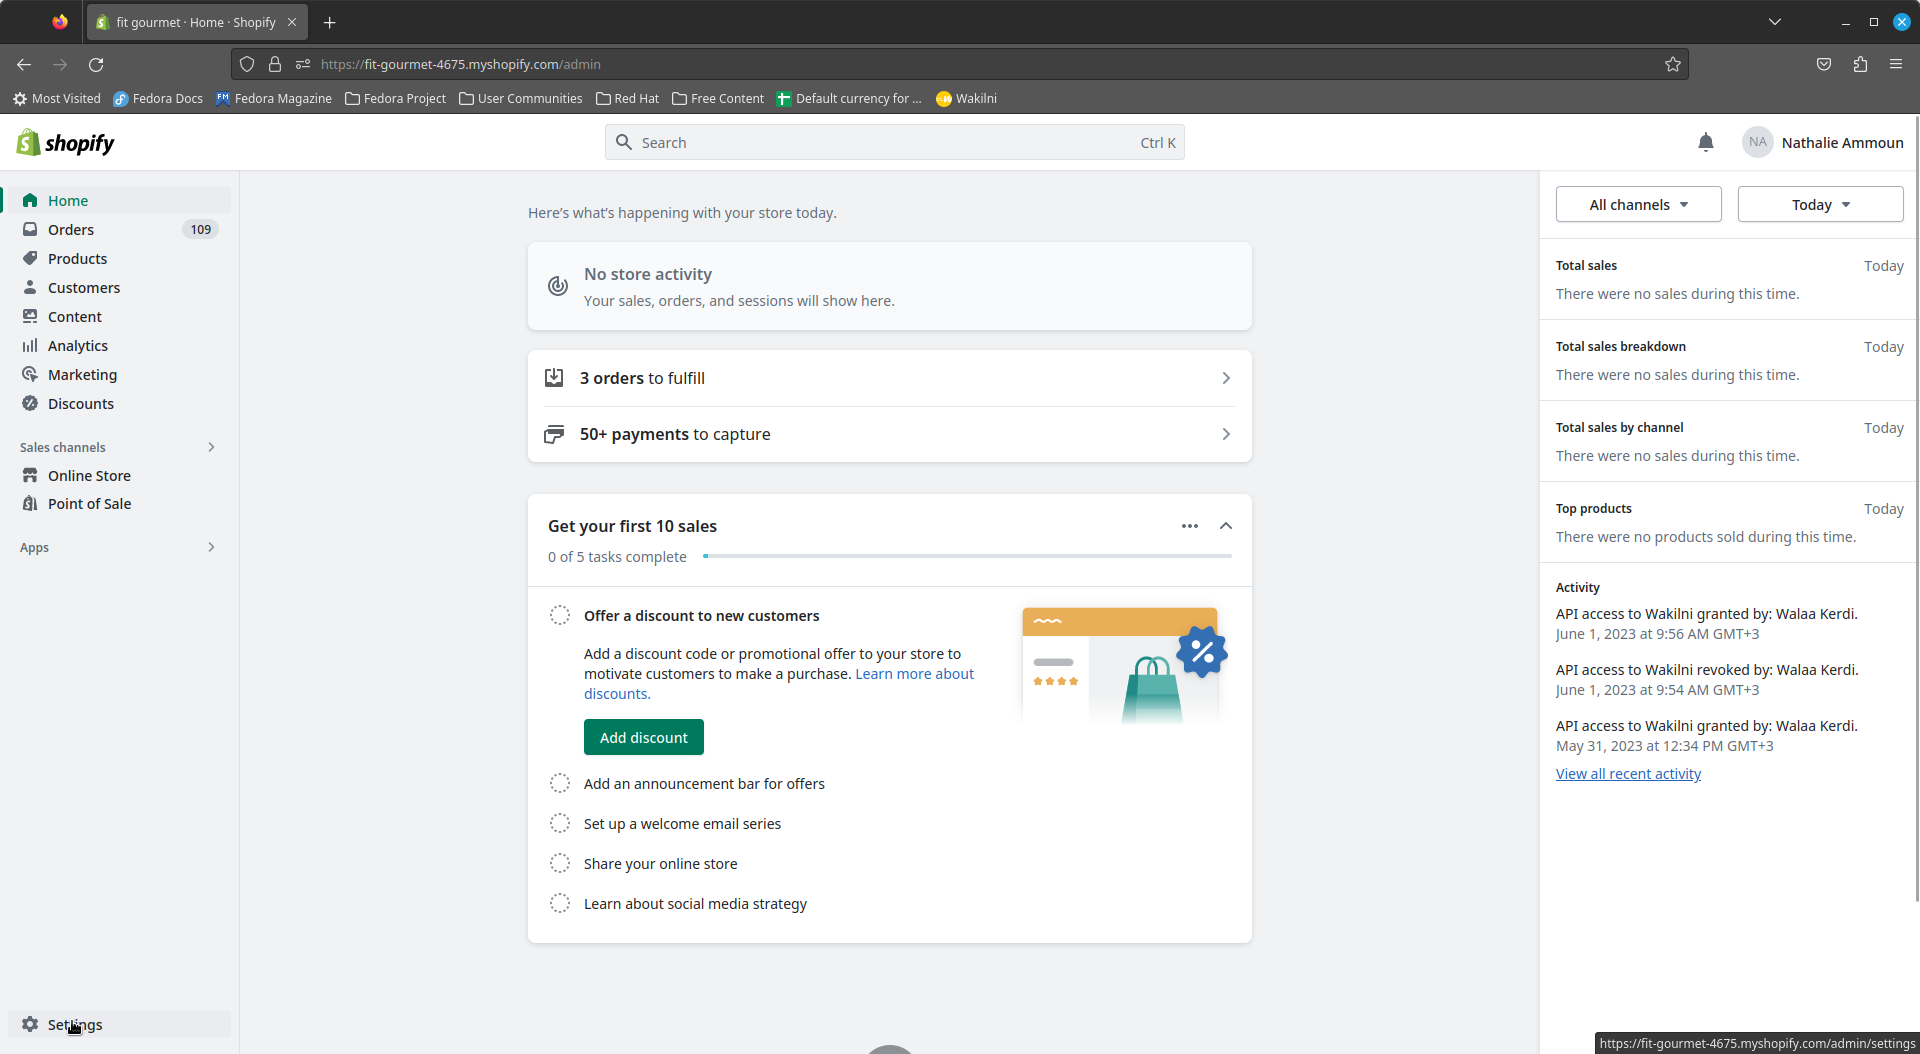The height and width of the screenshot is (1054, 1920).
Task: Collapse the 'Get your first 10 sales' card
Action: (1225, 526)
